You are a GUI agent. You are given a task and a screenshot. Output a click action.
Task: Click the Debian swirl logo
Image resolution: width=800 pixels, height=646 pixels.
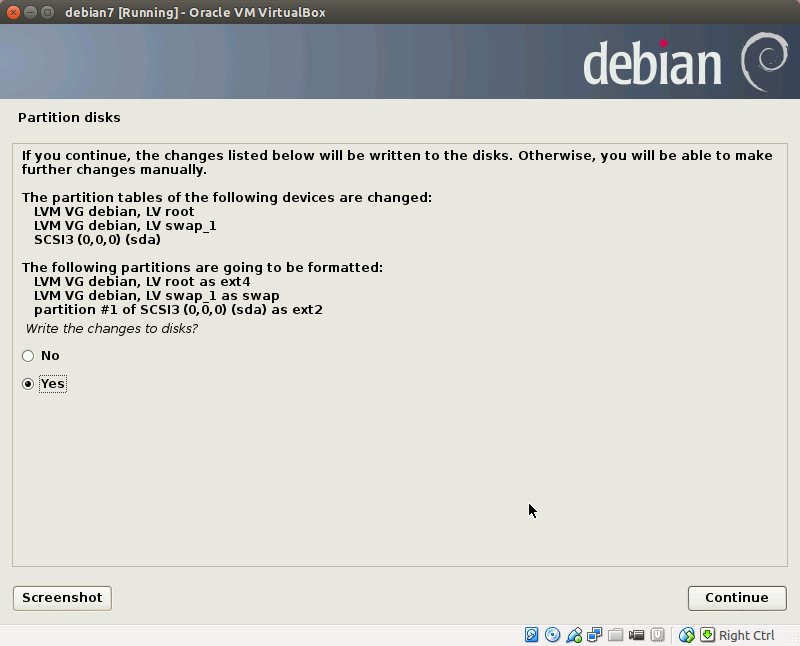764,61
